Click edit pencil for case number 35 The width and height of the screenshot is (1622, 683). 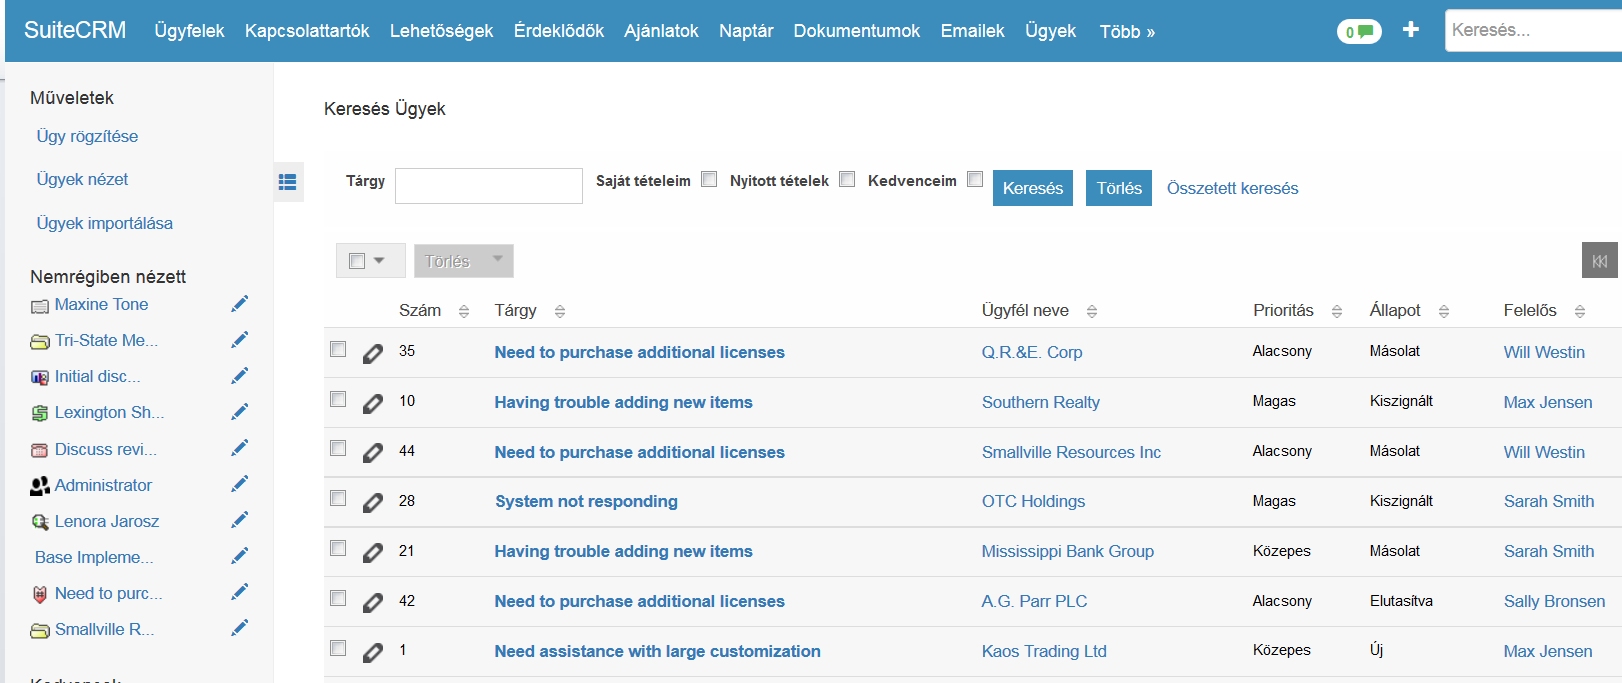pyautogui.click(x=373, y=353)
